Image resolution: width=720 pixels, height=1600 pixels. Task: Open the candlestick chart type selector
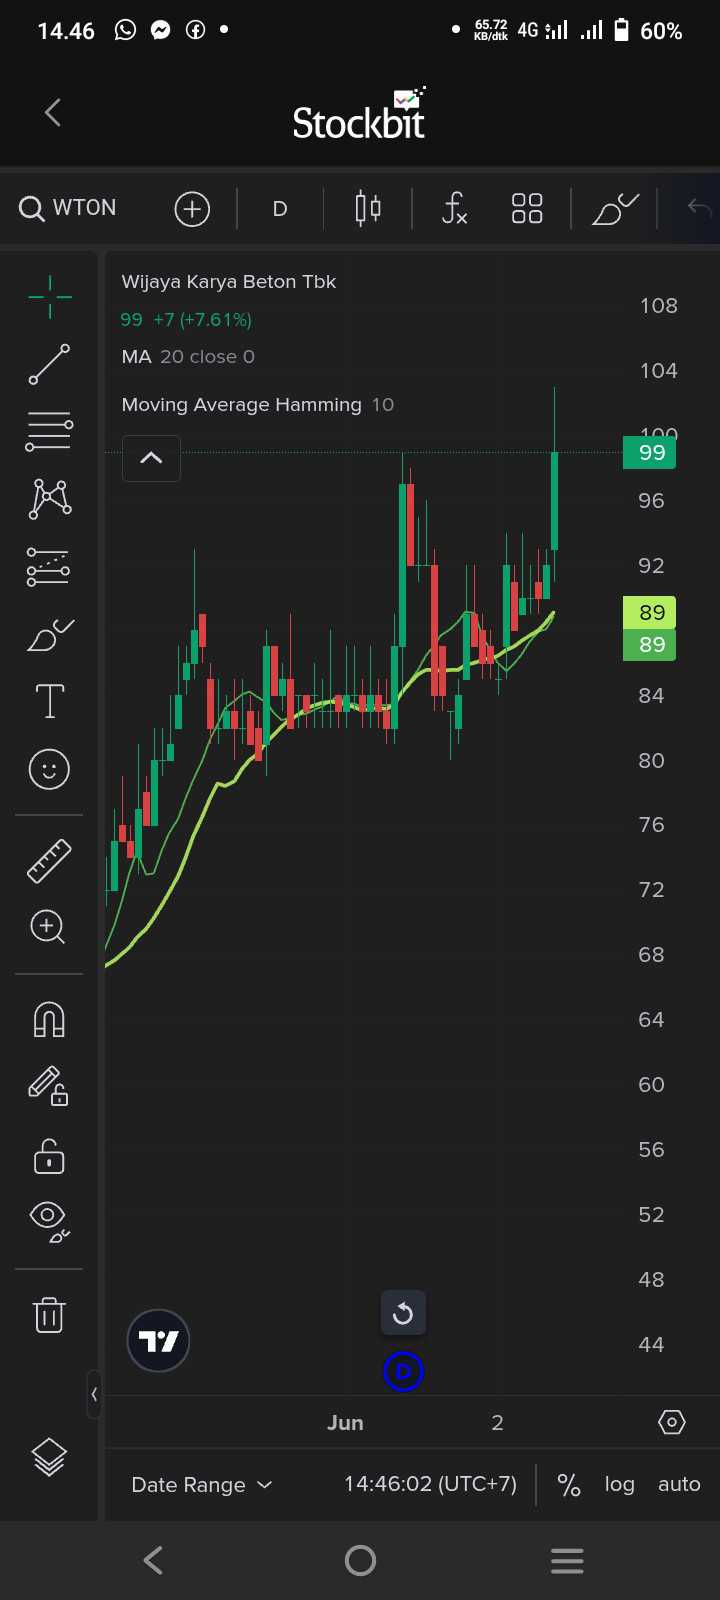click(368, 209)
